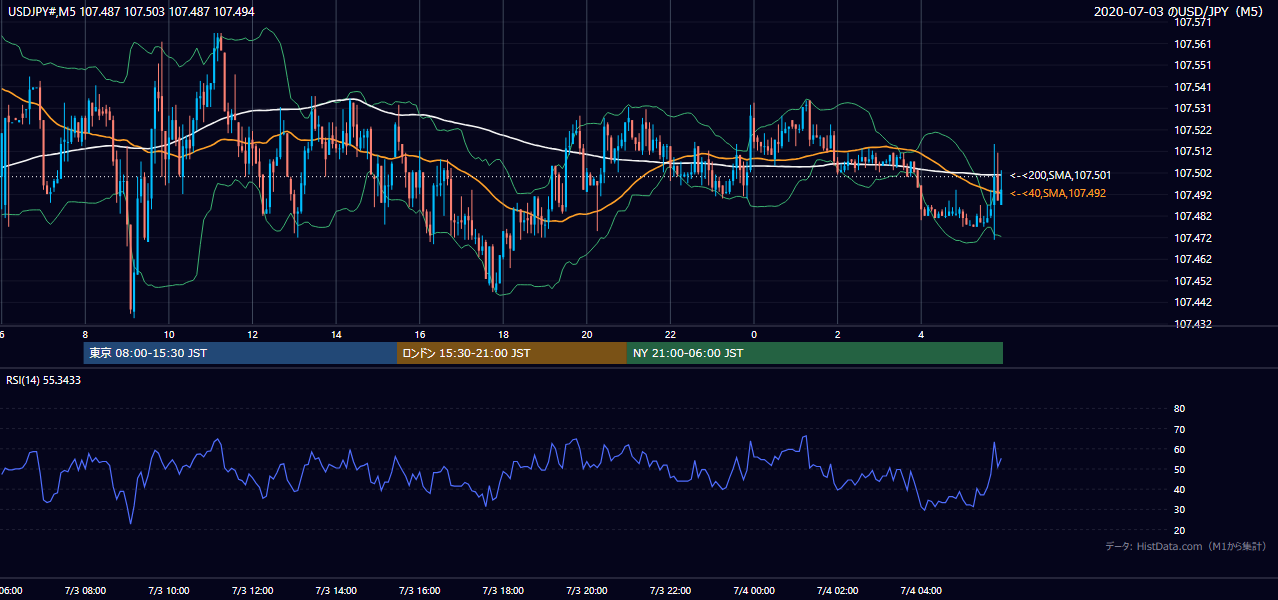Viewport: 1278px width, 600px height.
Task: Click the 7/3 12:00 time axis label
Action: pos(252,591)
